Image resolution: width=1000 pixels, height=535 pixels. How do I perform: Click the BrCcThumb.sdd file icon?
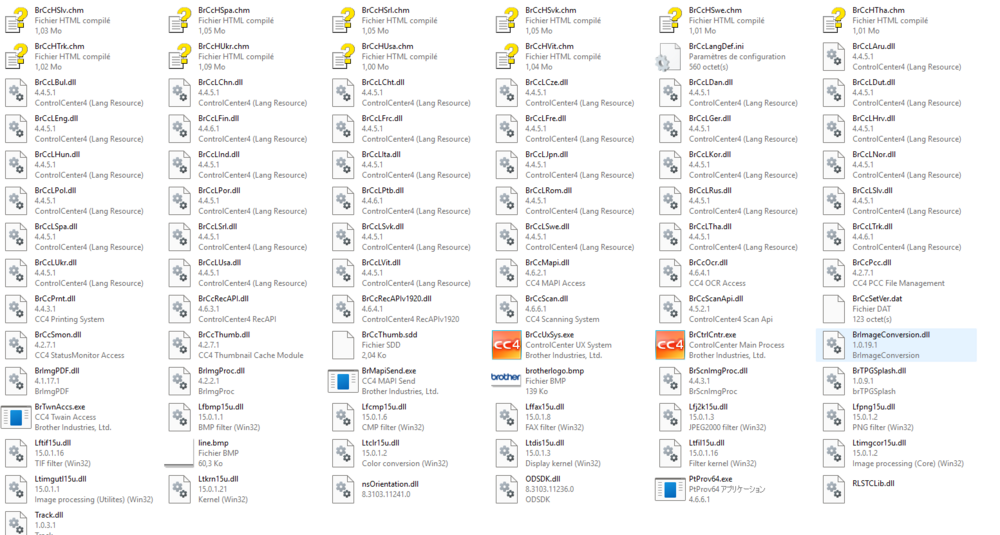pos(343,344)
